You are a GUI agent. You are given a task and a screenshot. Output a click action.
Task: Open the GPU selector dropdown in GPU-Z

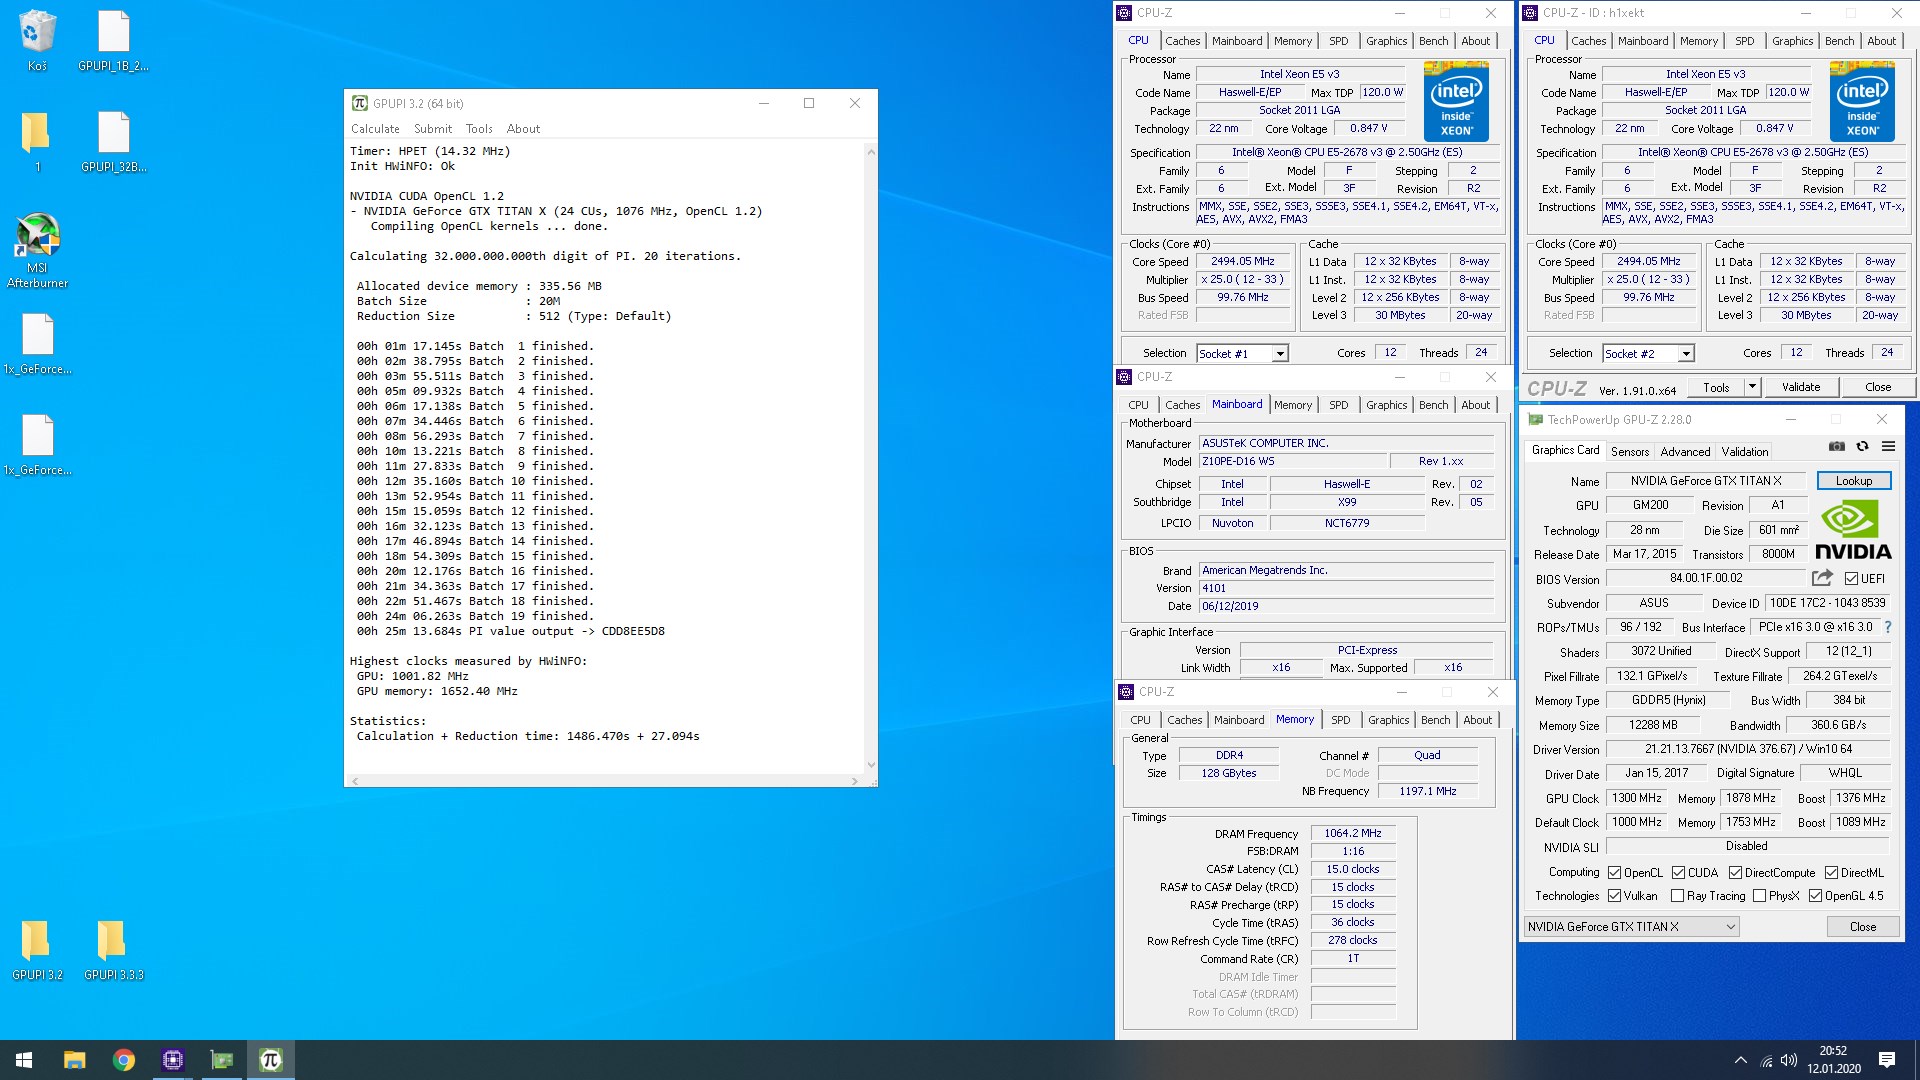(1631, 927)
